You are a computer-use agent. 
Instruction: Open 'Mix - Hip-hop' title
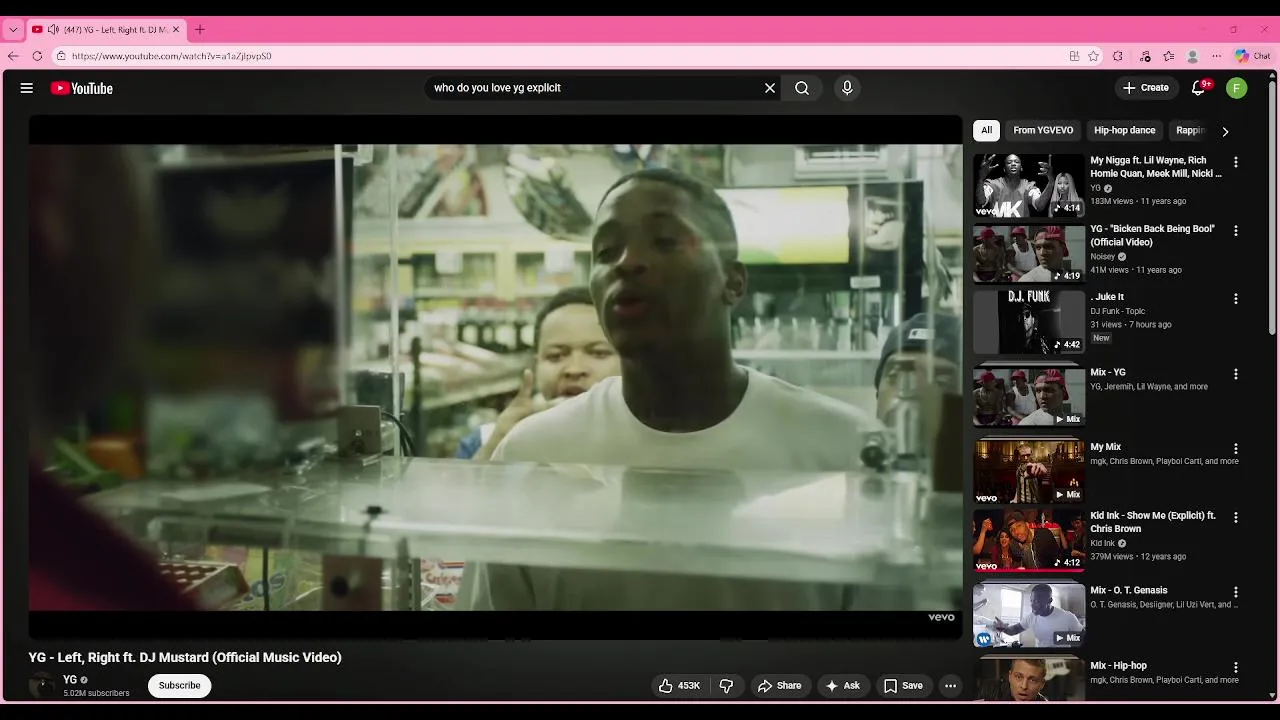[x=1118, y=666]
